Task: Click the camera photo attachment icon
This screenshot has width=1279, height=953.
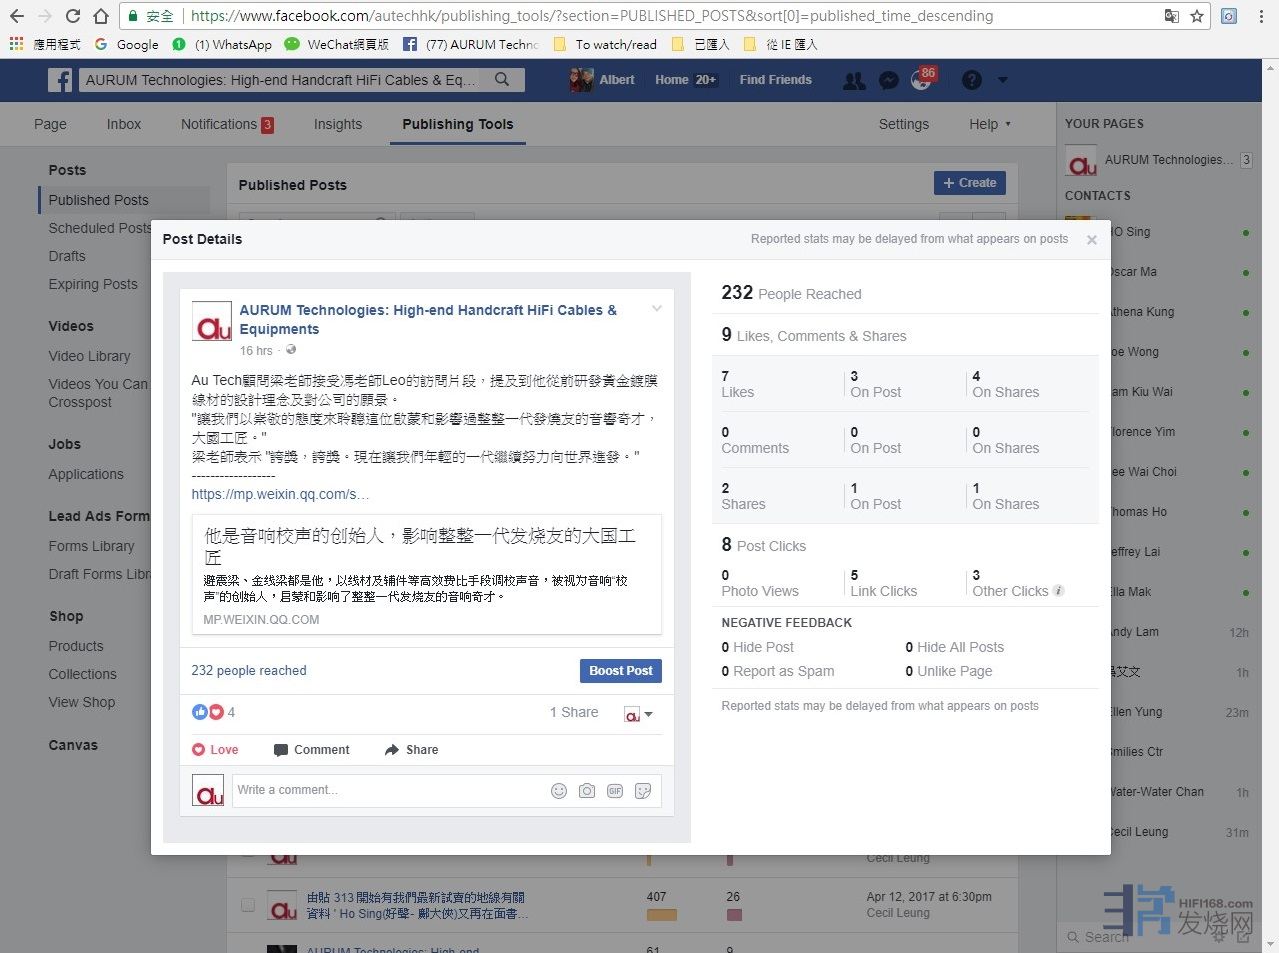Action: (587, 791)
